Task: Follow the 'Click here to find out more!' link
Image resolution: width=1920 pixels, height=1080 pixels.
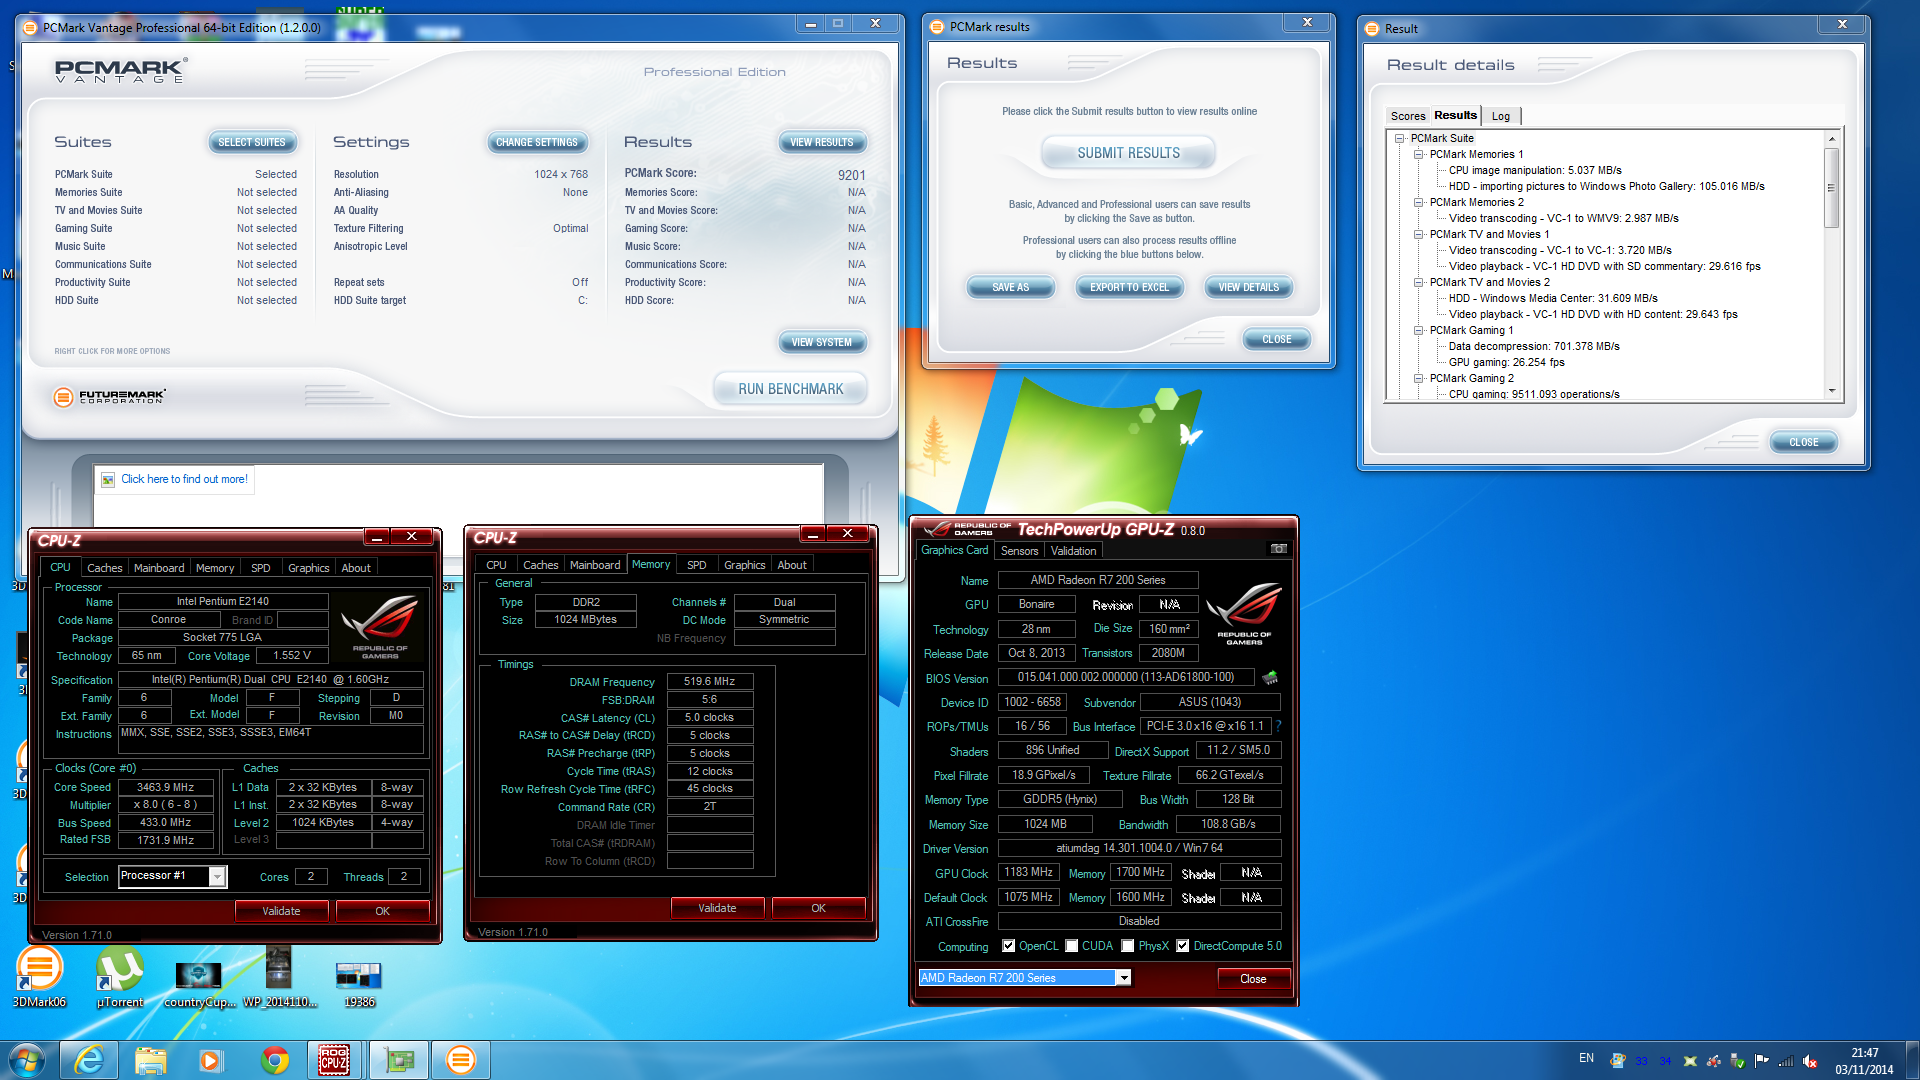Action: point(184,480)
